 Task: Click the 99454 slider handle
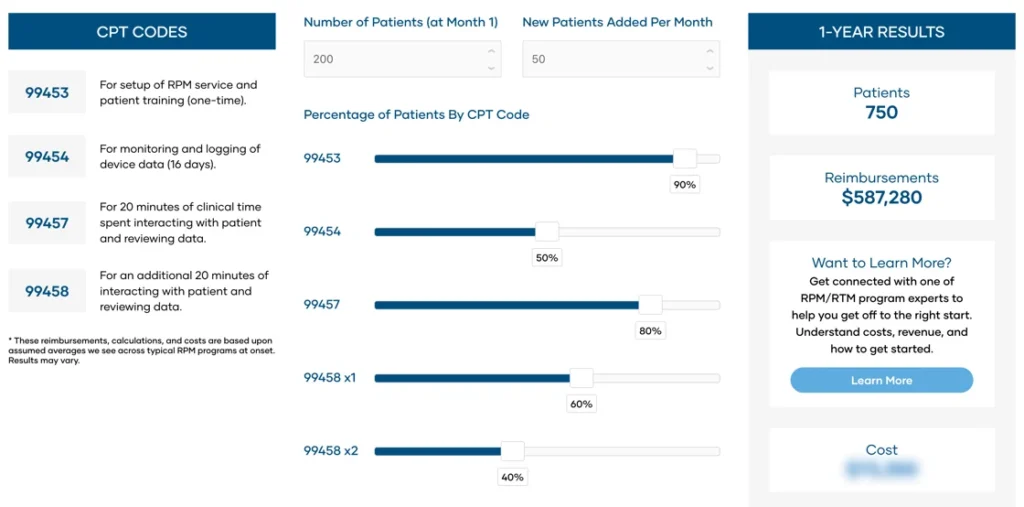pos(547,231)
